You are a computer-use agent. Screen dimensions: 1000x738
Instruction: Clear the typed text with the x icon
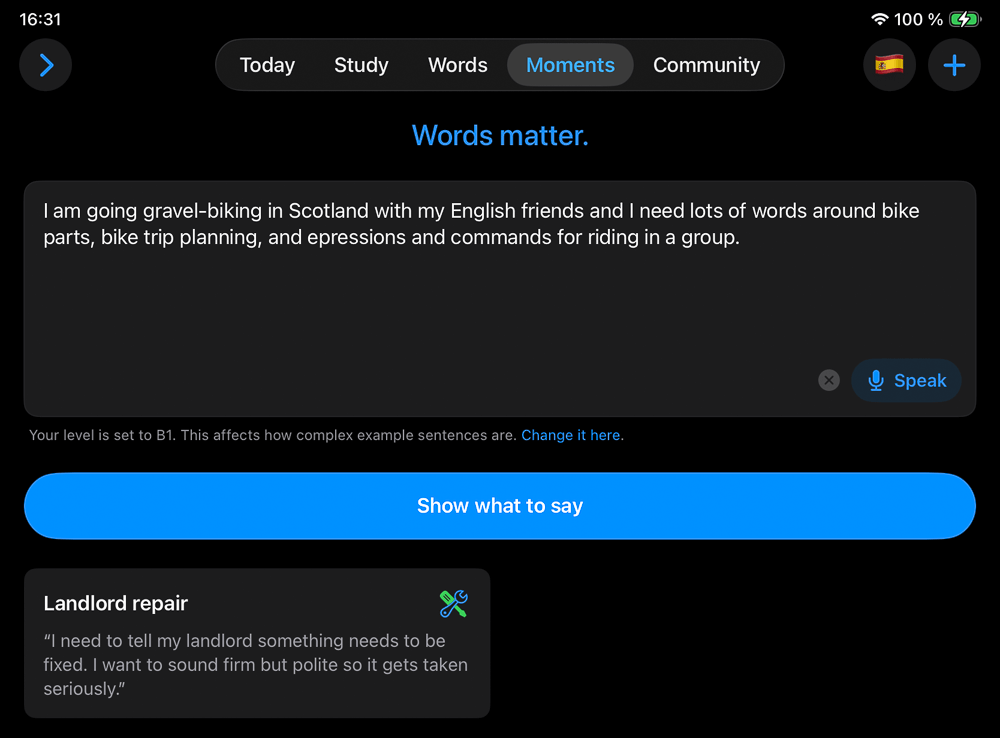[x=829, y=380]
